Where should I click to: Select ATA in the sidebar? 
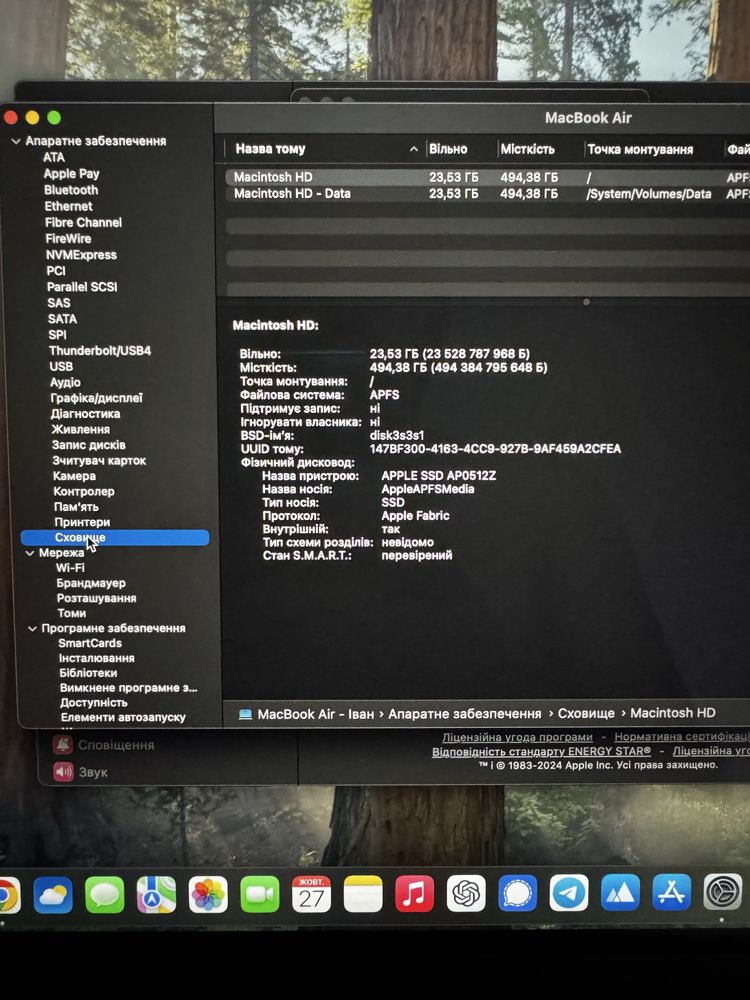(54, 158)
